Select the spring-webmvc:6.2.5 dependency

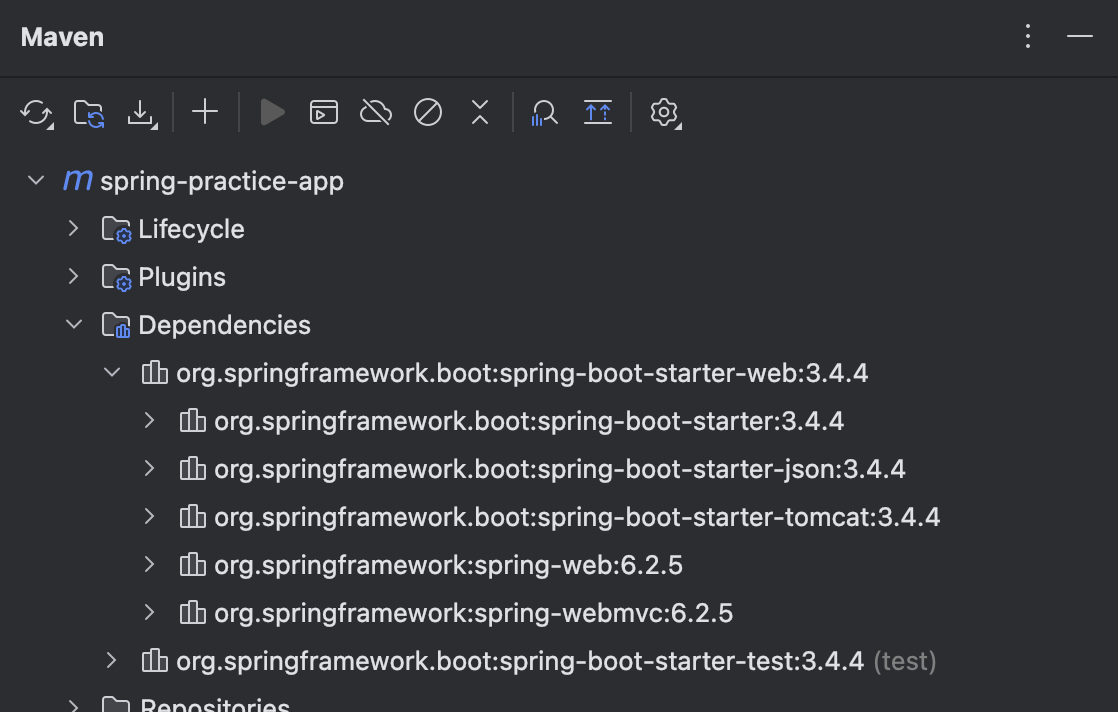[473, 613]
